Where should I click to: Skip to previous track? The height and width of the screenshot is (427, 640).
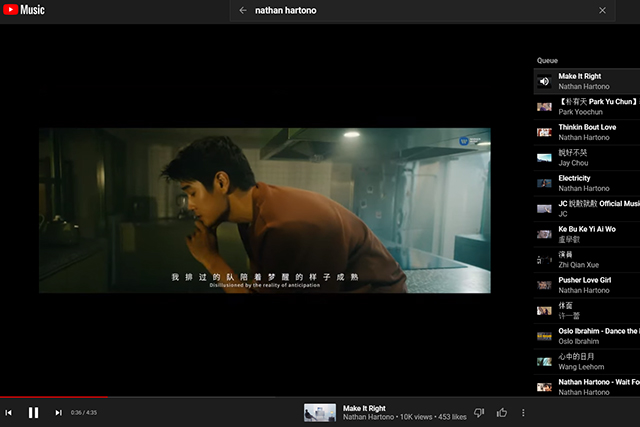click(x=9, y=413)
